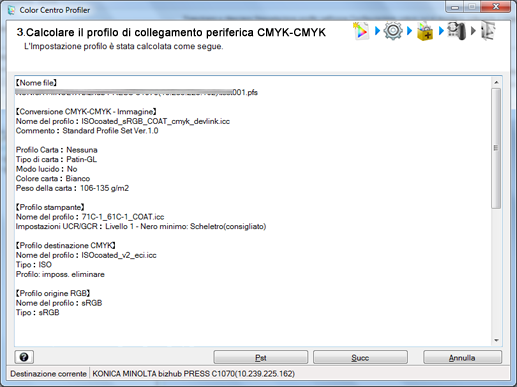The width and height of the screenshot is (517, 387).
Task: Minimize the Color Centro Profiler window
Action: click(455, 7)
